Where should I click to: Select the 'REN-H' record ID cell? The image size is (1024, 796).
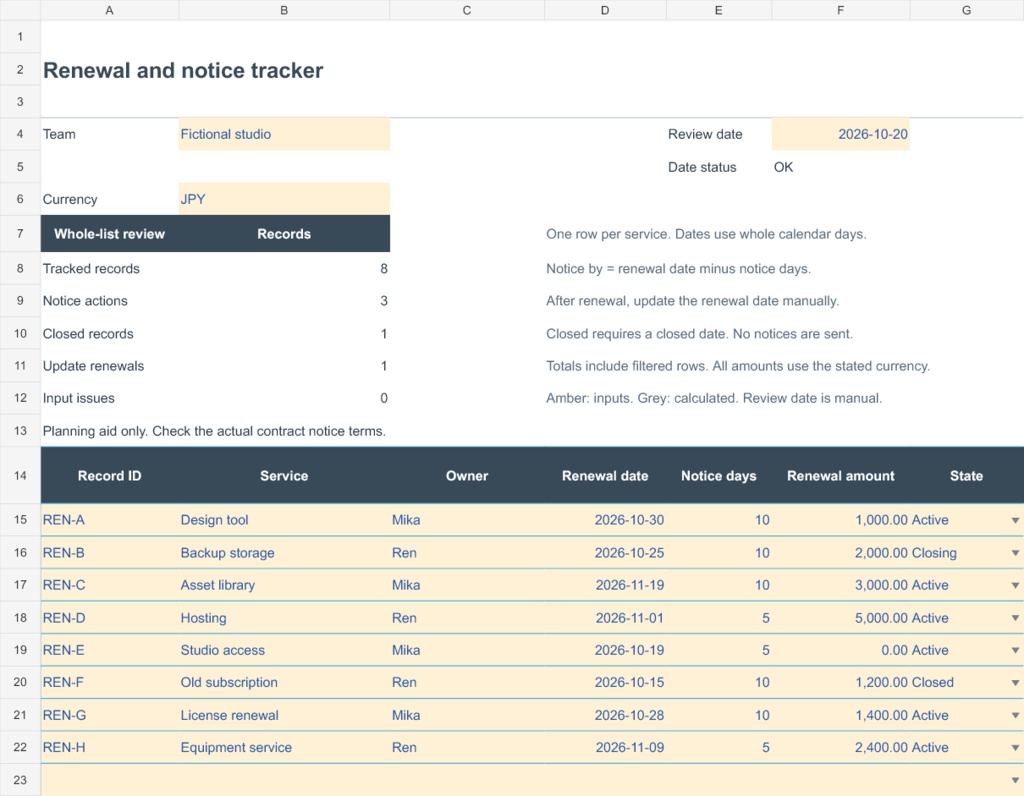pos(109,748)
